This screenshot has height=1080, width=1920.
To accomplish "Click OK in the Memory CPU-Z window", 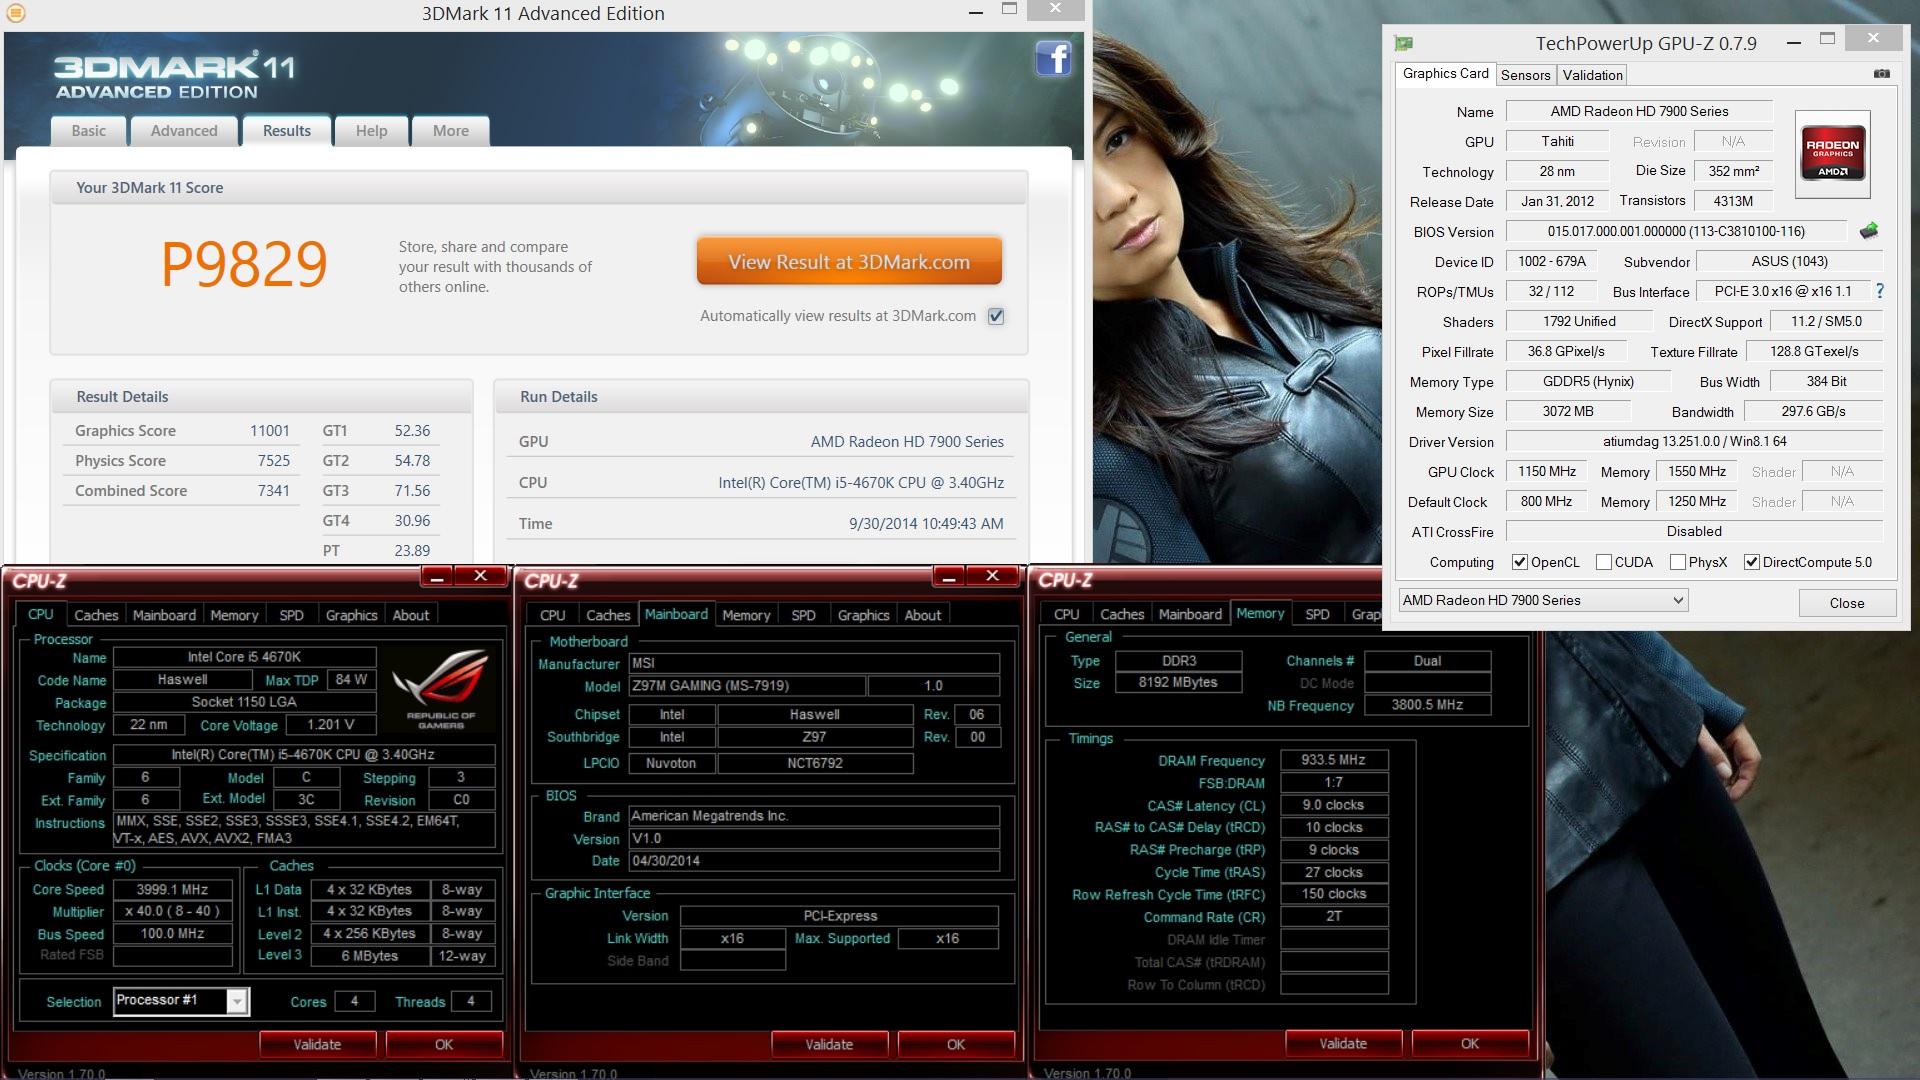I will tap(1470, 1043).
